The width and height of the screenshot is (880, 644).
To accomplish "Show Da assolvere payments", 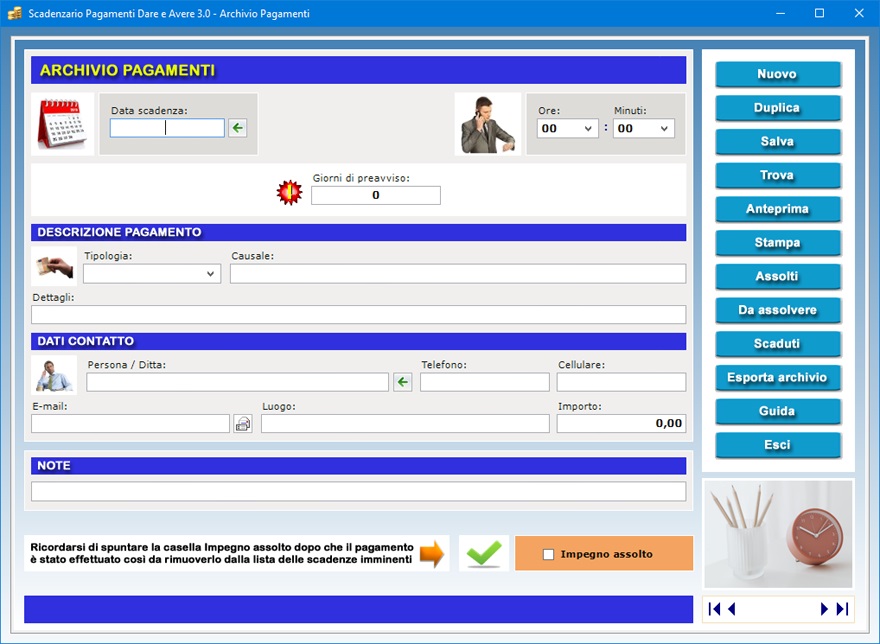I will pos(777,310).
